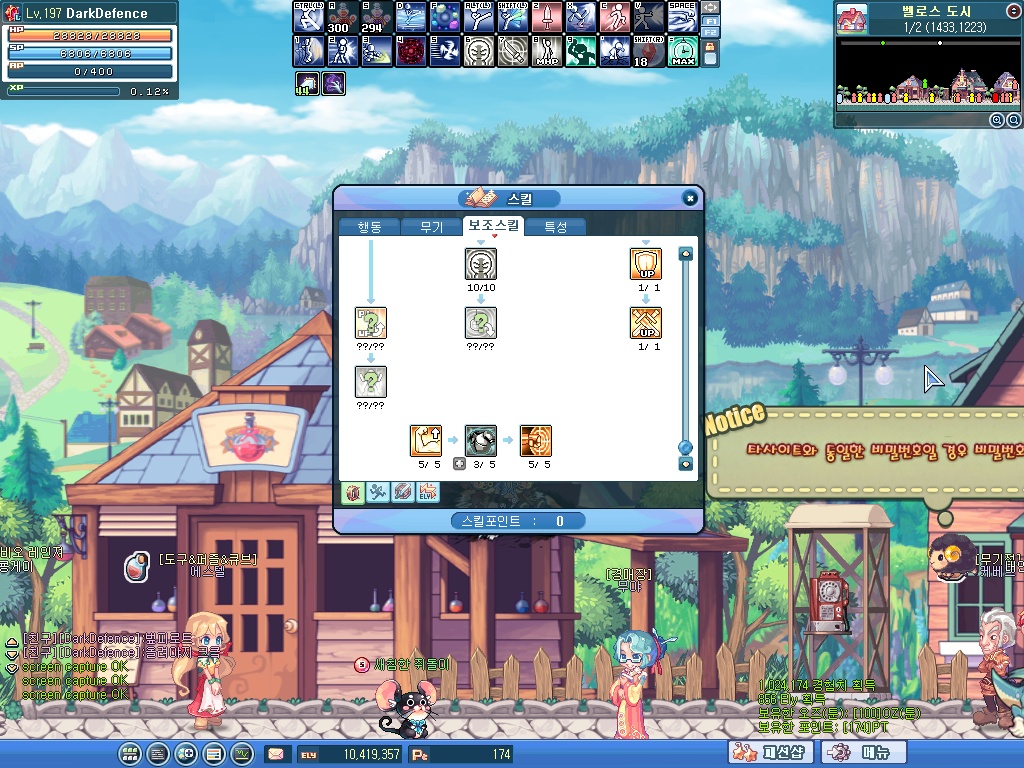Switch to the 무기 skill tab
1024x768 pixels.
point(431,227)
